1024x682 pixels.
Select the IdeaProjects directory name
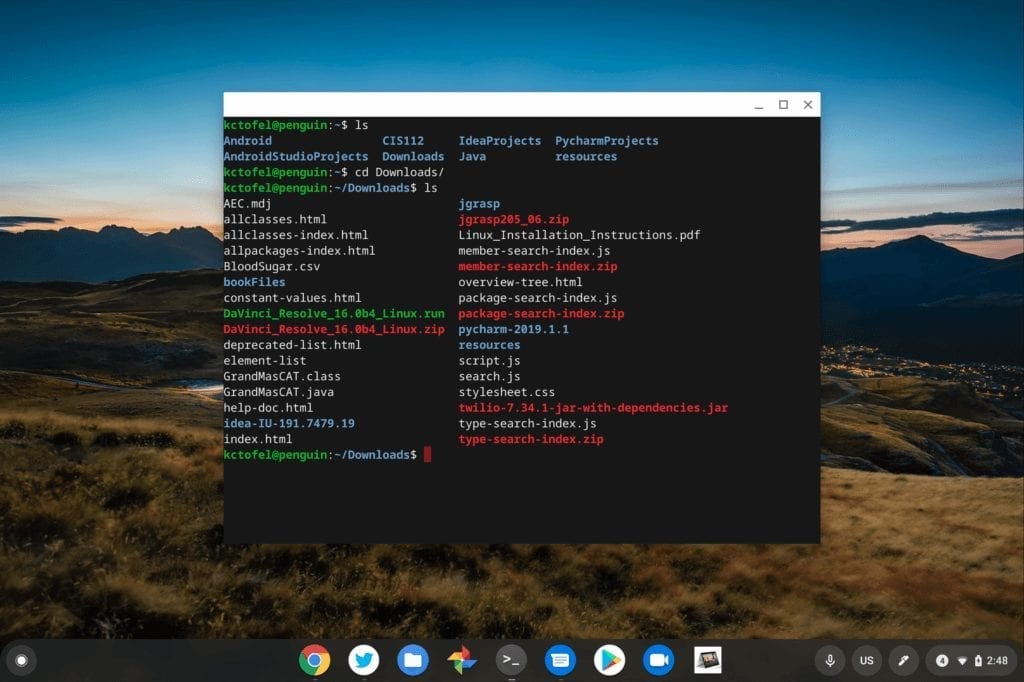click(x=500, y=141)
